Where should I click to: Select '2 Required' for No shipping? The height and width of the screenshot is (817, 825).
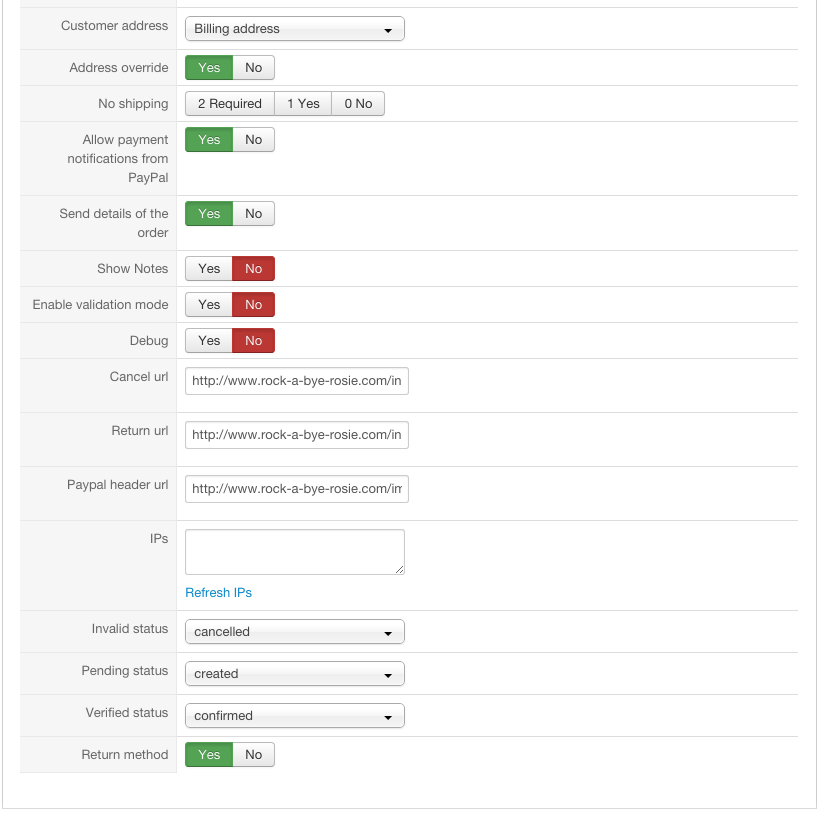point(230,104)
